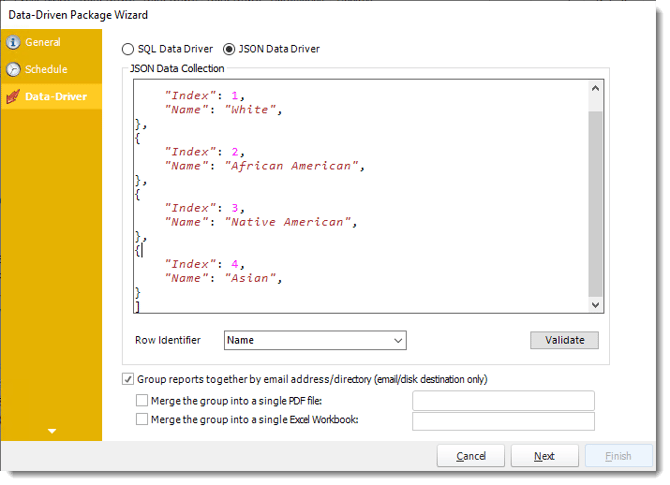Click the JSON editor scrollbar thumb
Image resolution: width=670 pixels, height=485 pixels.
coord(595,204)
